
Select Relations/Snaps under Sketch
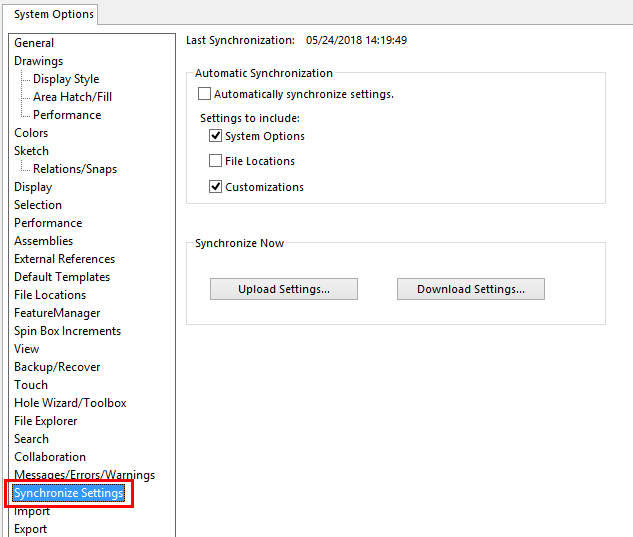[x=75, y=169]
